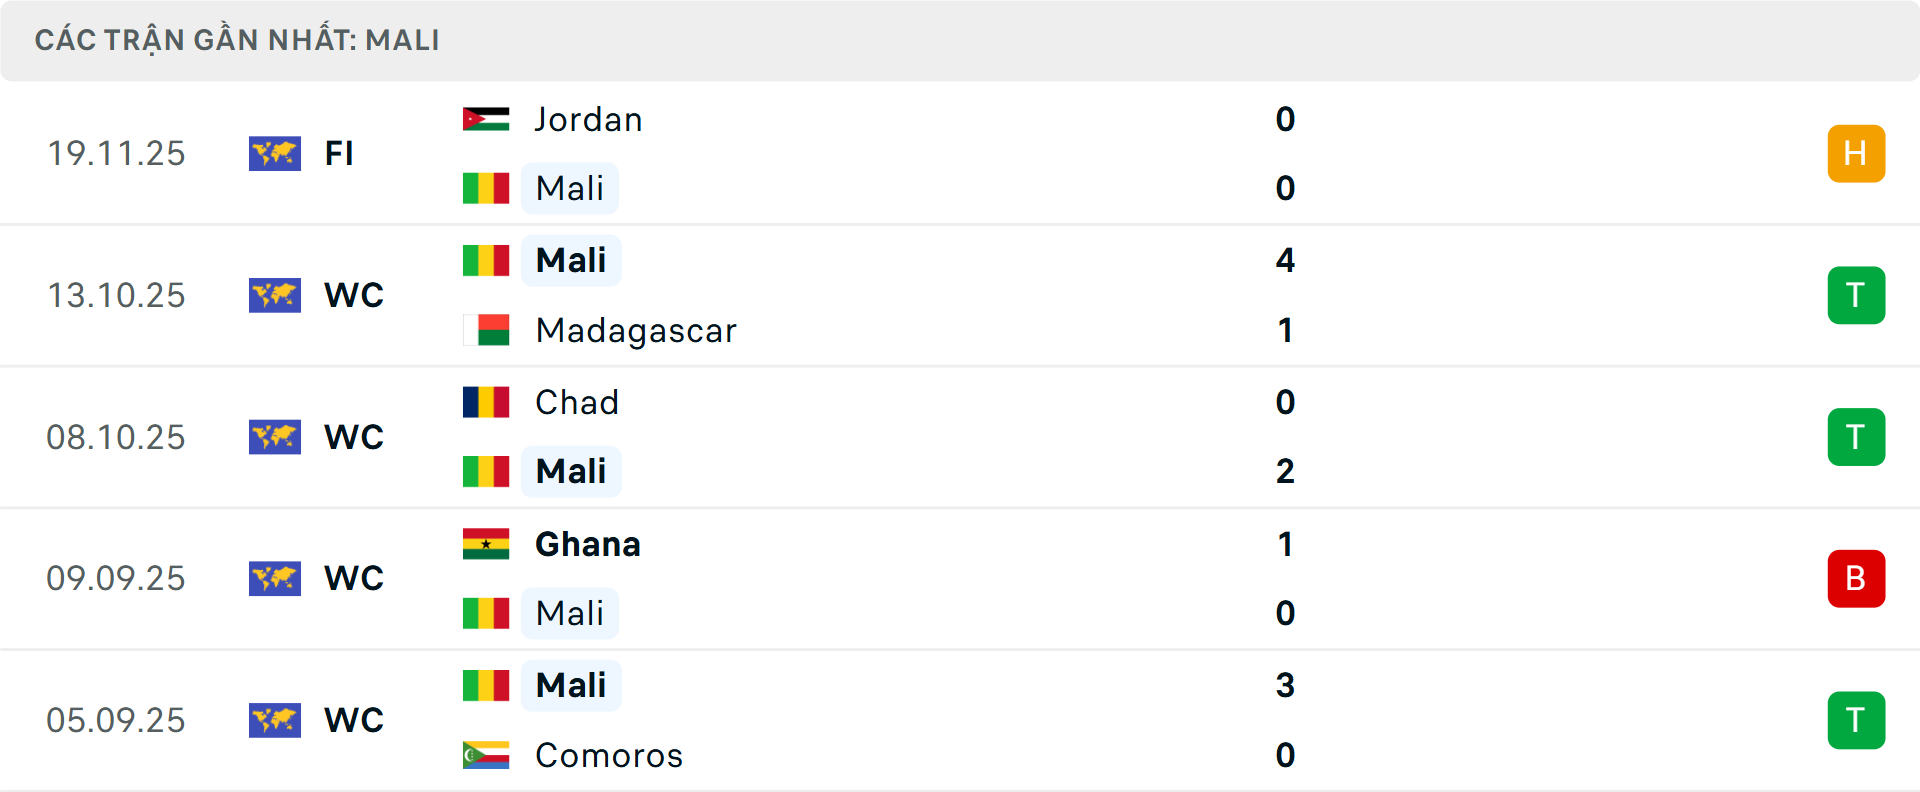Click the Chad team name

(x=577, y=402)
